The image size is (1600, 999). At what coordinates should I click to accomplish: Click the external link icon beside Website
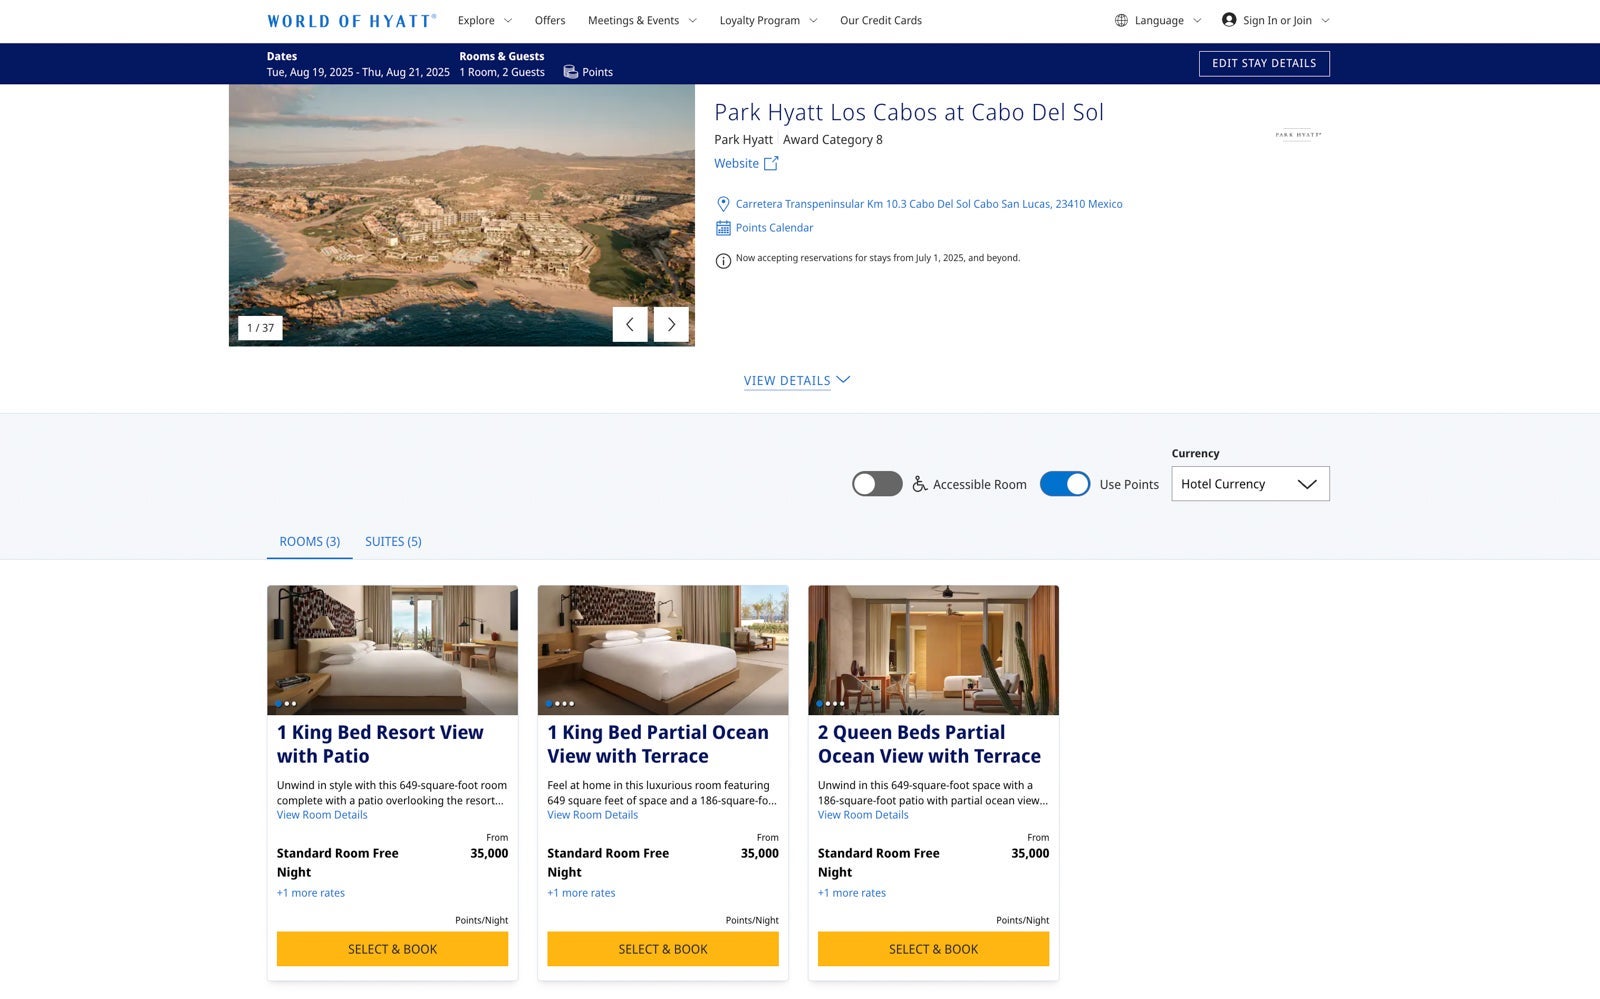pyautogui.click(x=771, y=163)
